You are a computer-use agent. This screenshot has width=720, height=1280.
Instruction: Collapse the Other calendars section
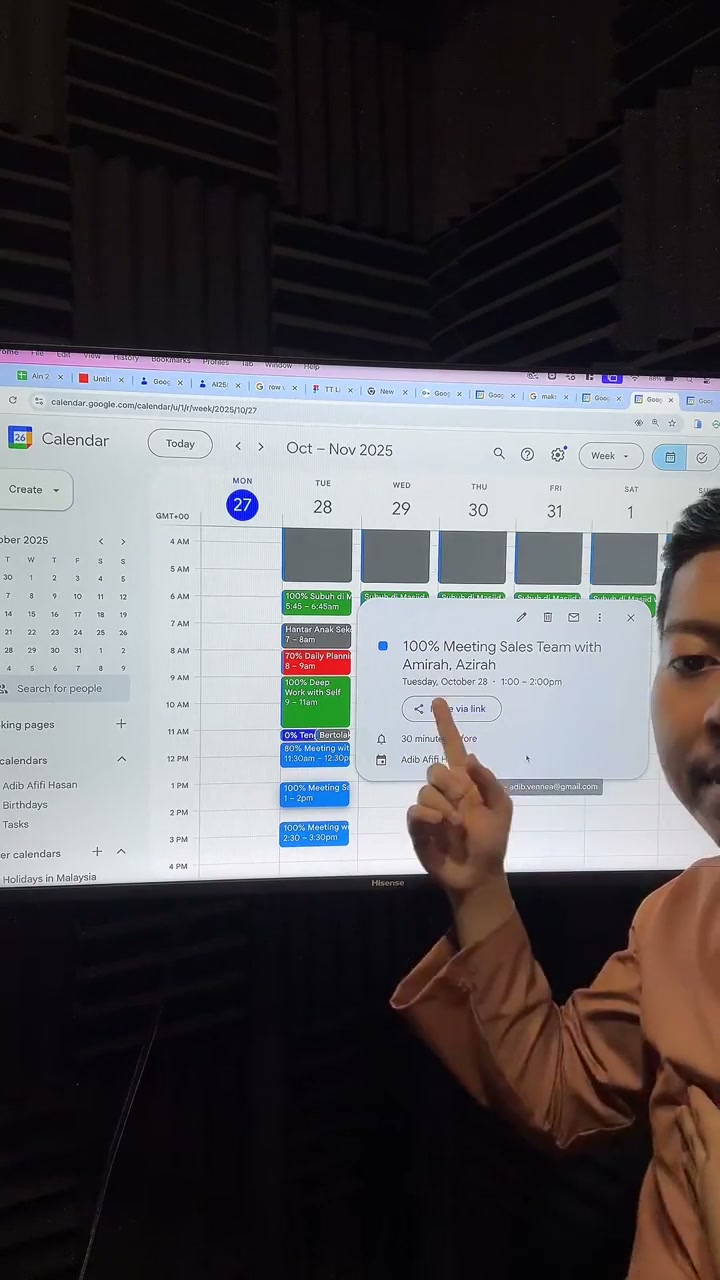(121, 851)
